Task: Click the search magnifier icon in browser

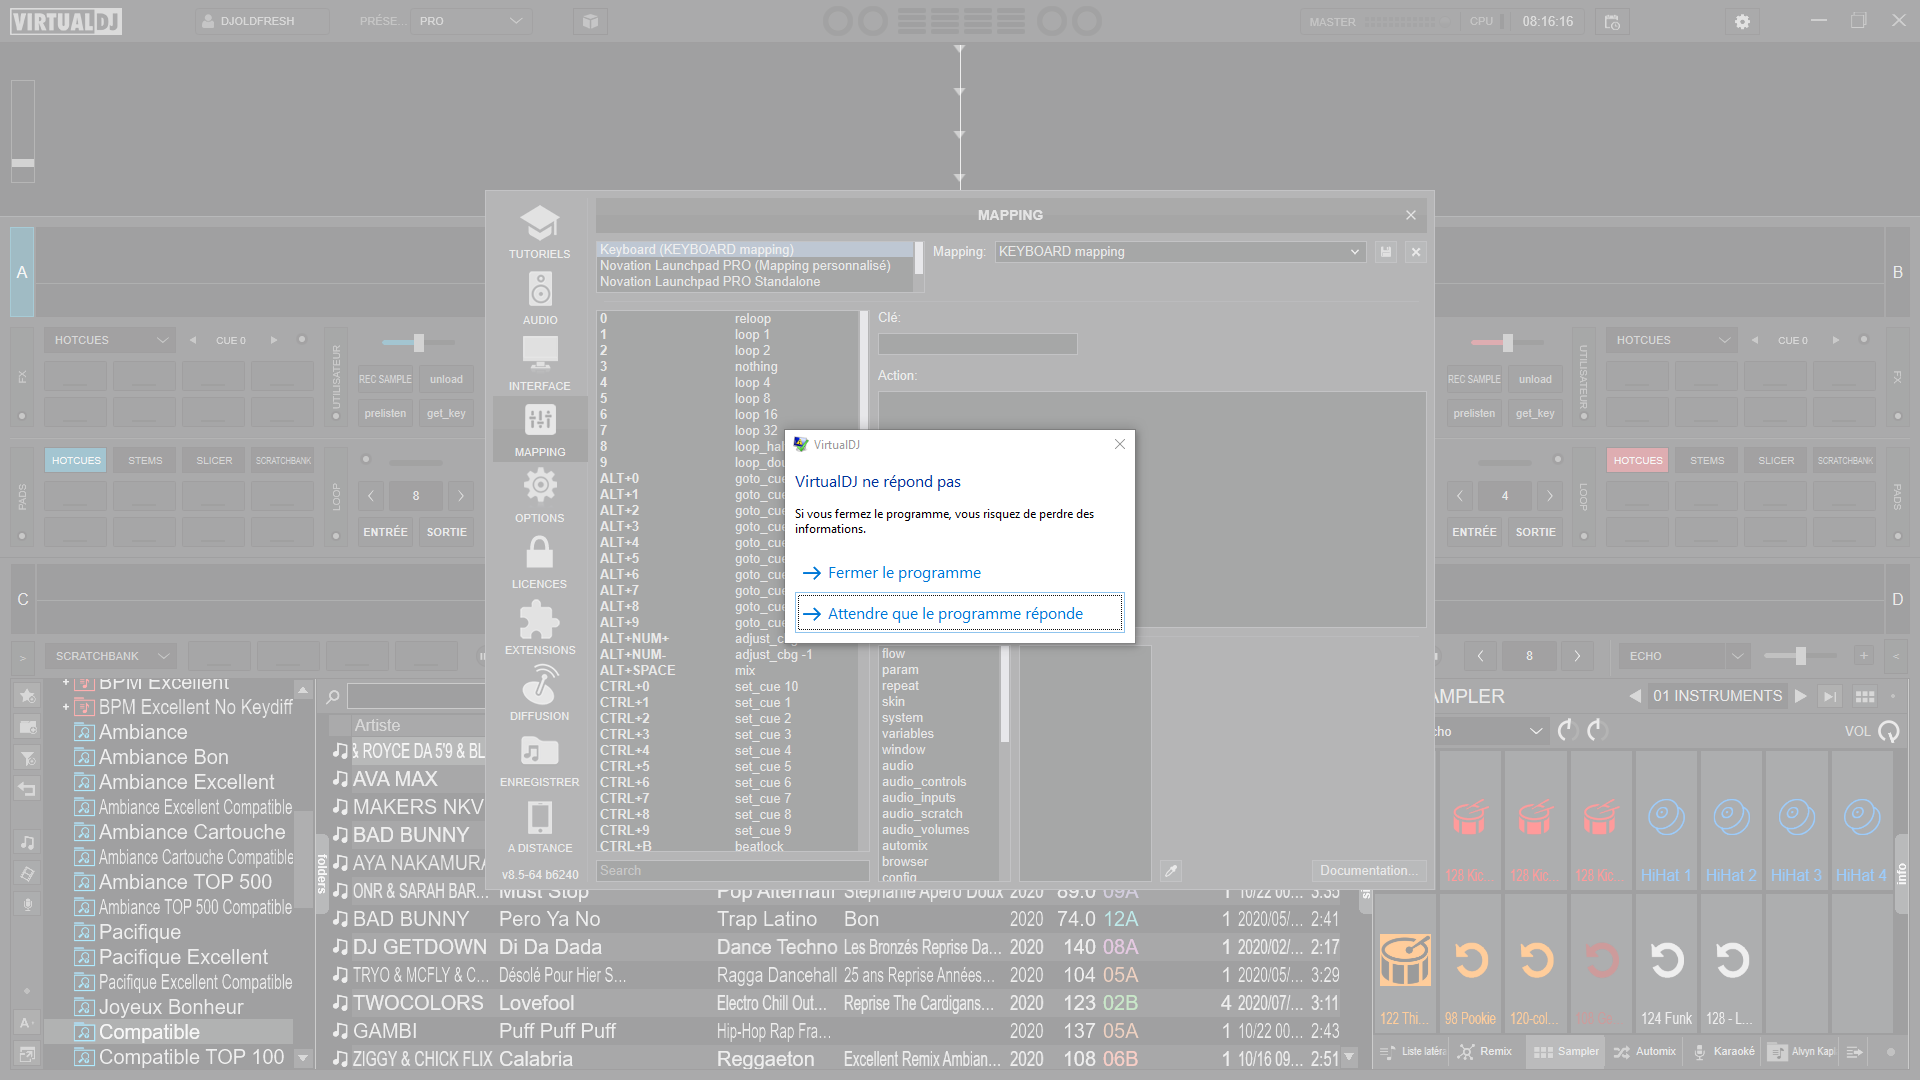Action: [x=333, y=696]
